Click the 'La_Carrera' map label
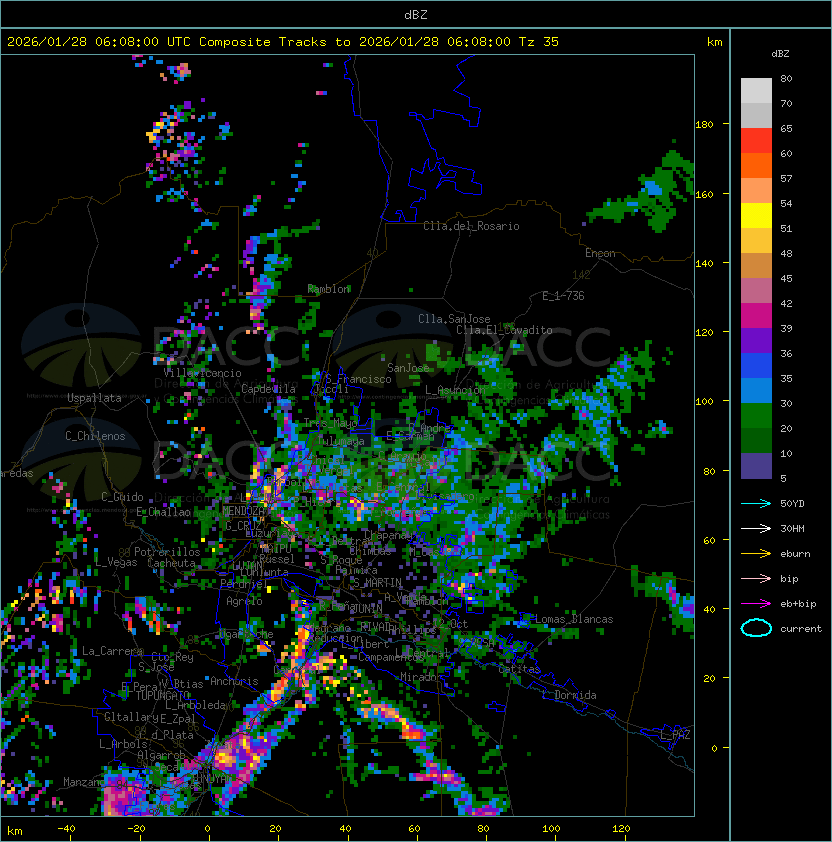 [x=113, y=651]
